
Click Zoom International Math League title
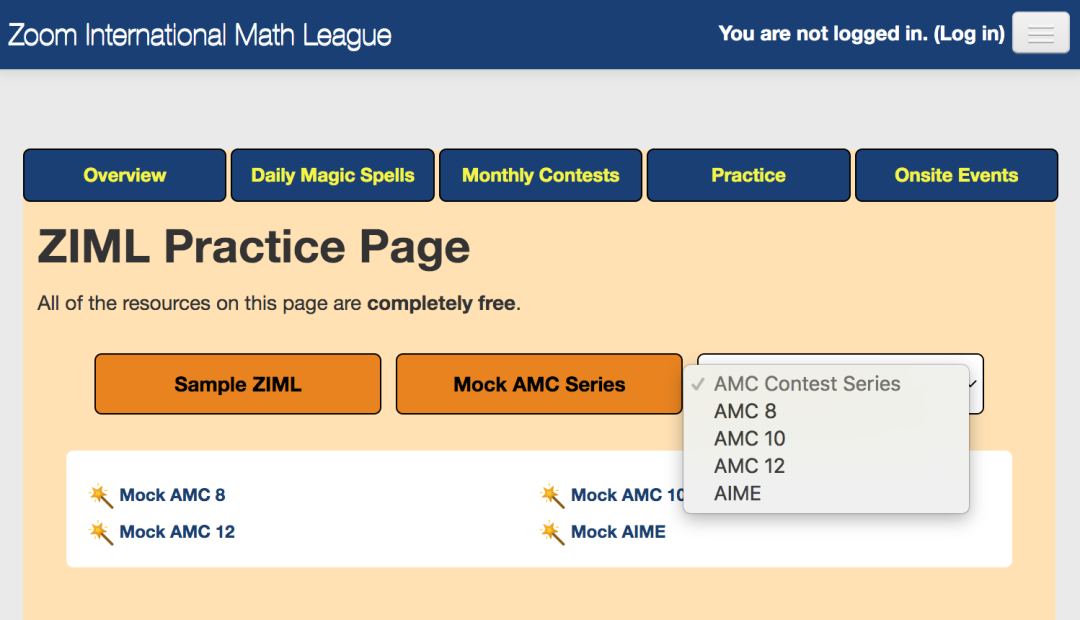[200, 36]
